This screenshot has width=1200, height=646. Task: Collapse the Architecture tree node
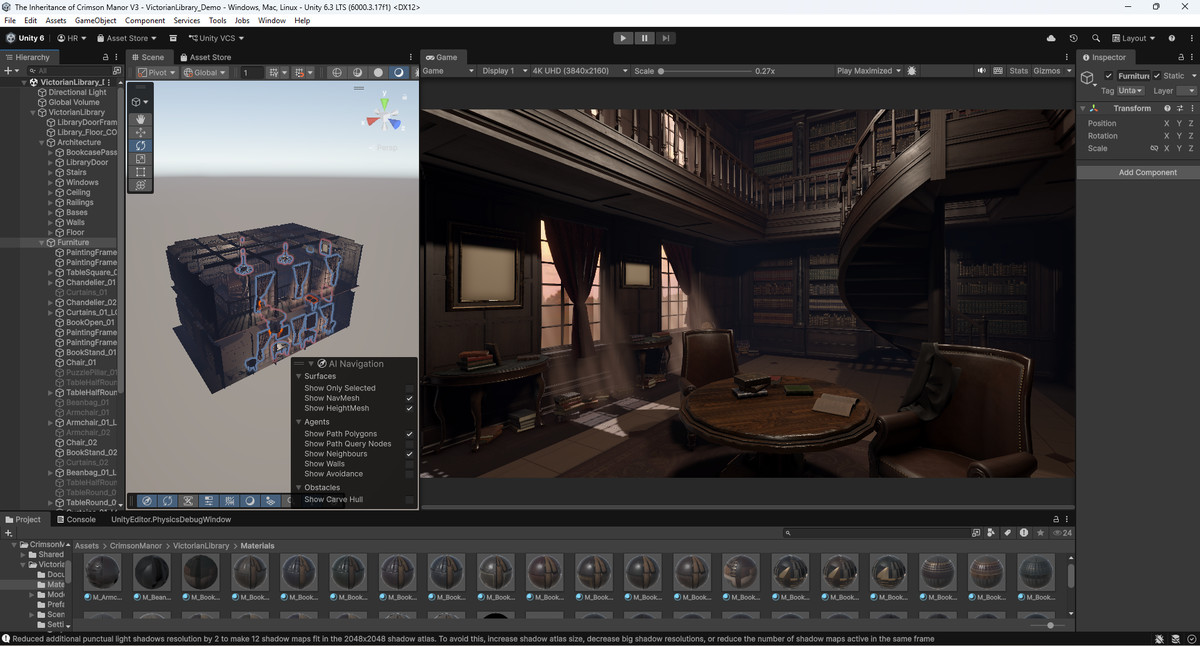pyautogui.click(x=42, y=142)
